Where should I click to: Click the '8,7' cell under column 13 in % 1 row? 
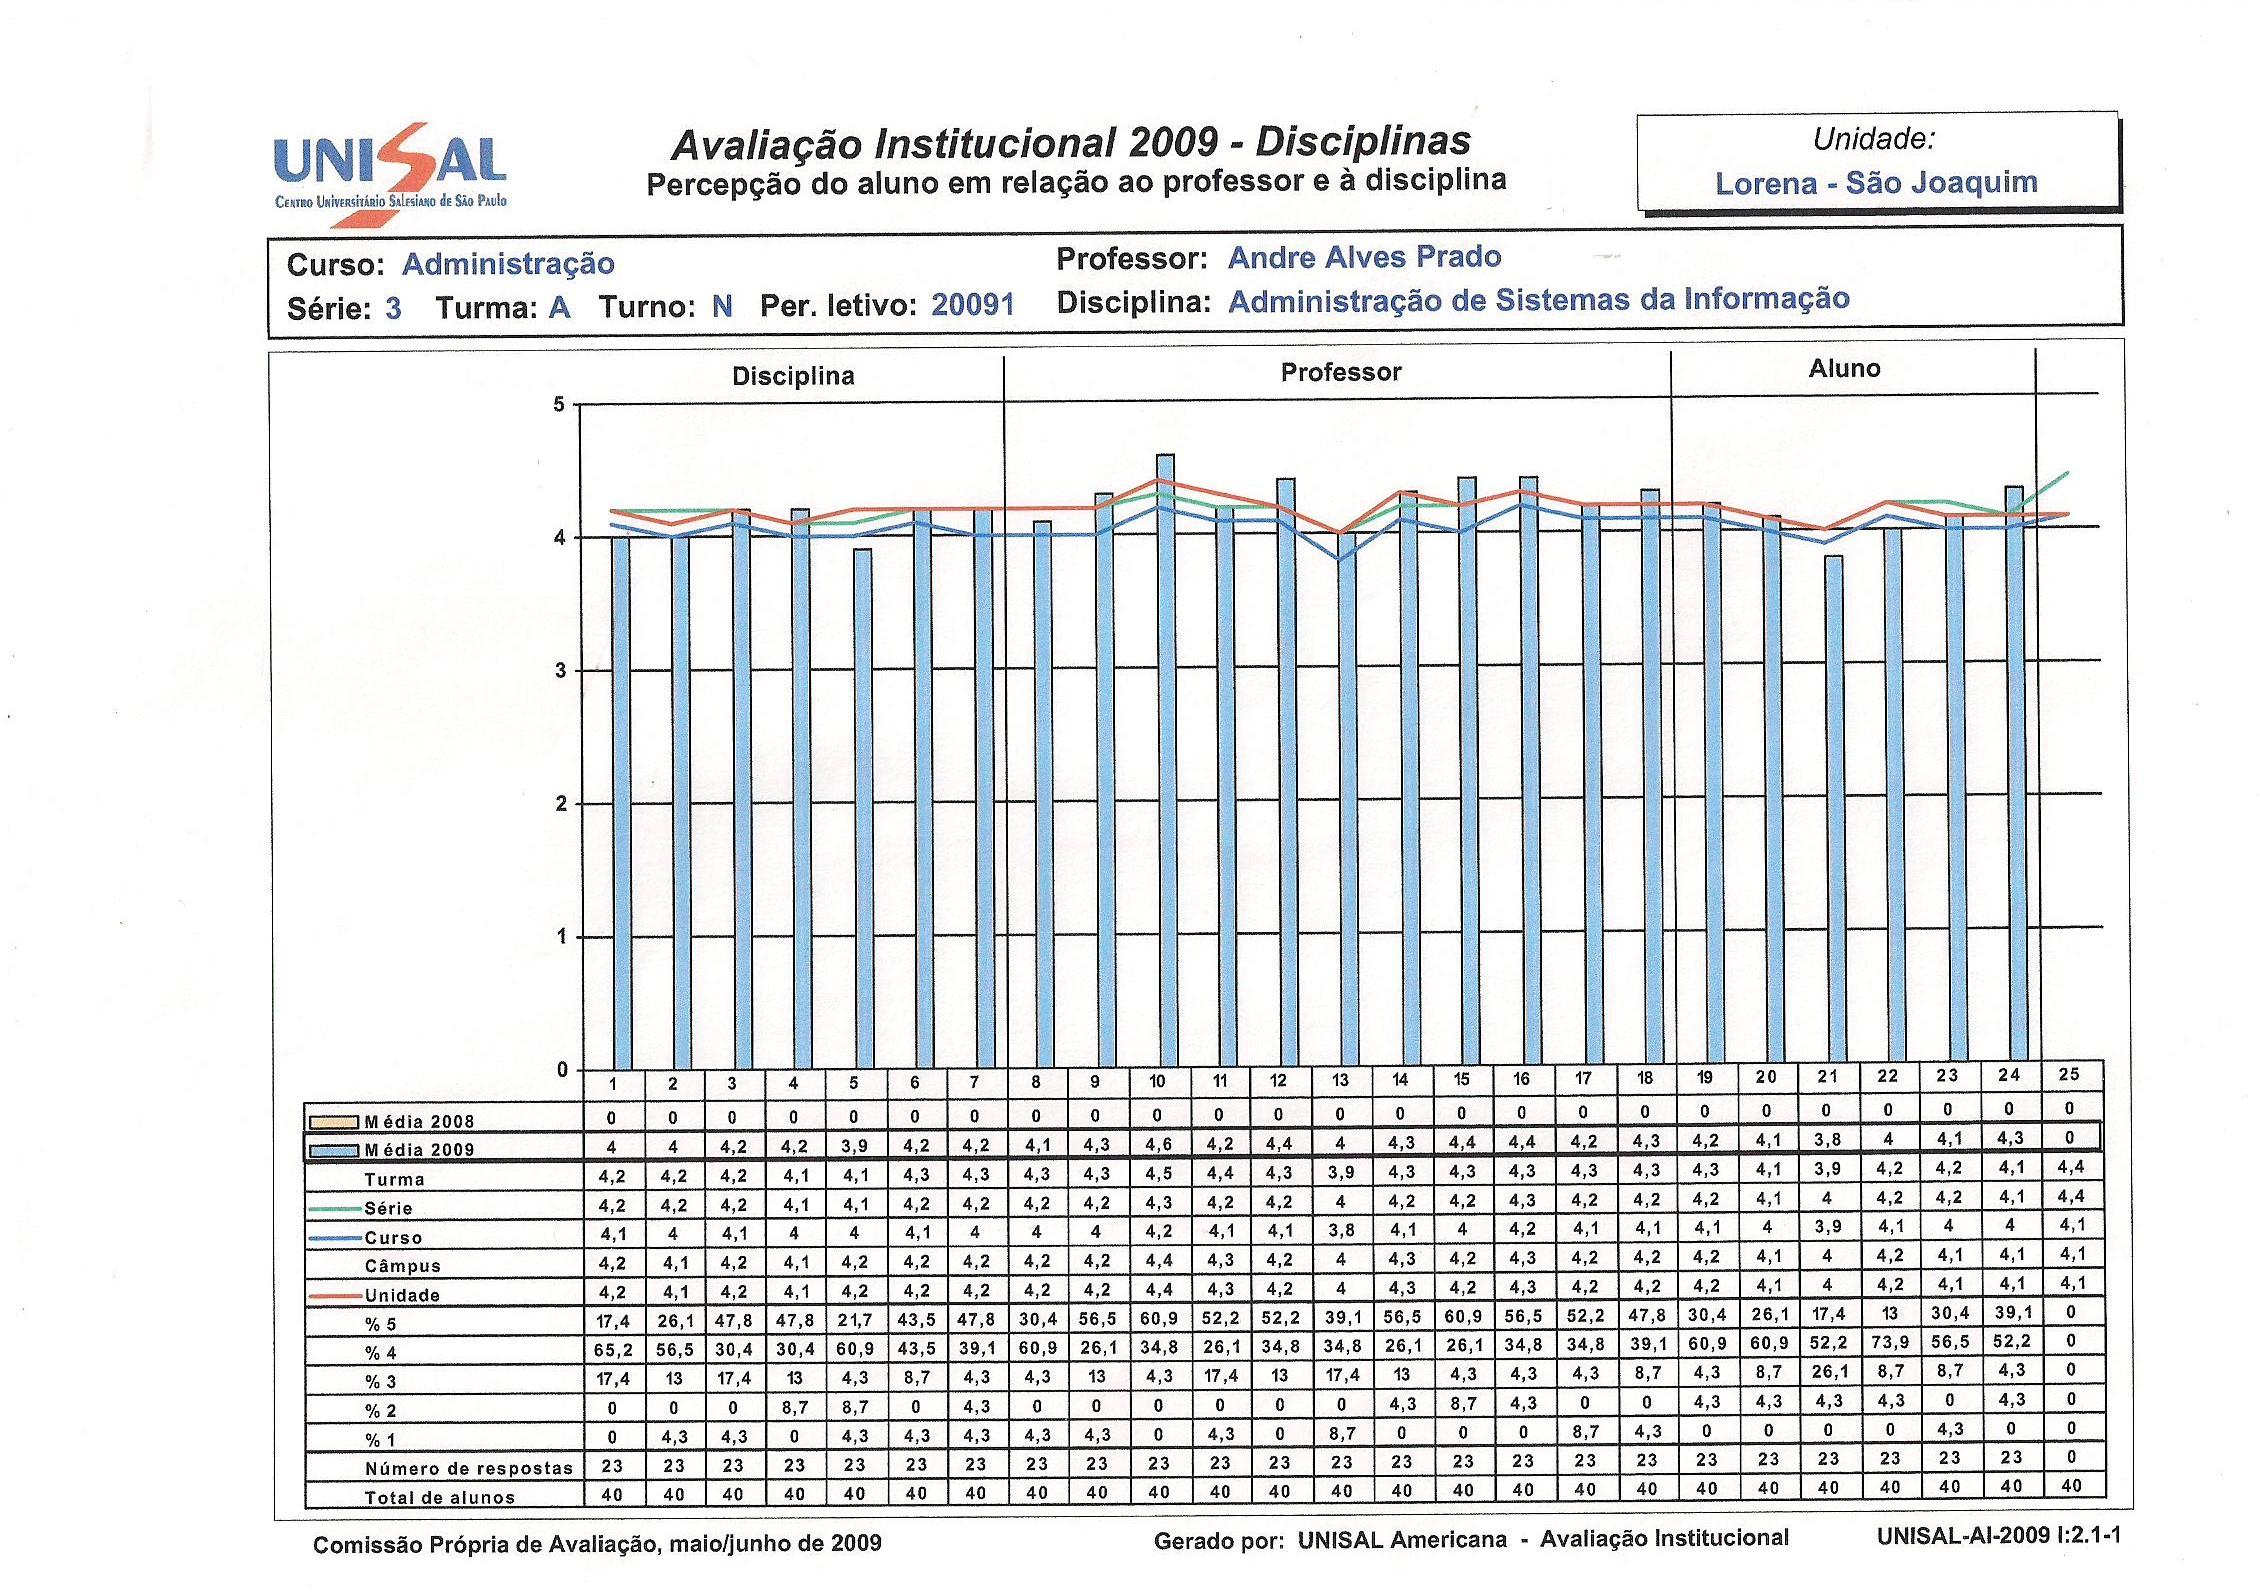pyautogui.click(x=1342, y=1433)
